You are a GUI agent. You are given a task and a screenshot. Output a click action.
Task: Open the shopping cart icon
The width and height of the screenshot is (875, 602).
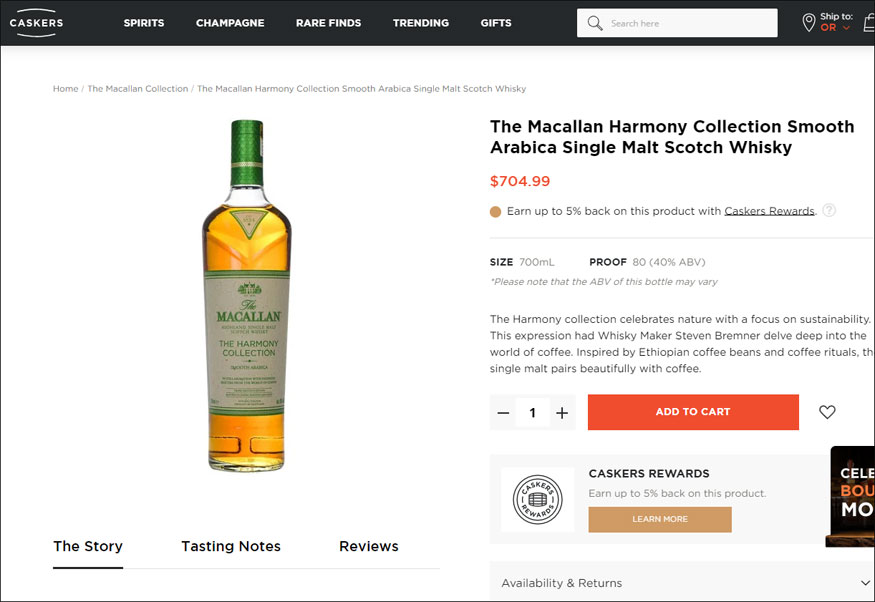click(x=869, y=23)
